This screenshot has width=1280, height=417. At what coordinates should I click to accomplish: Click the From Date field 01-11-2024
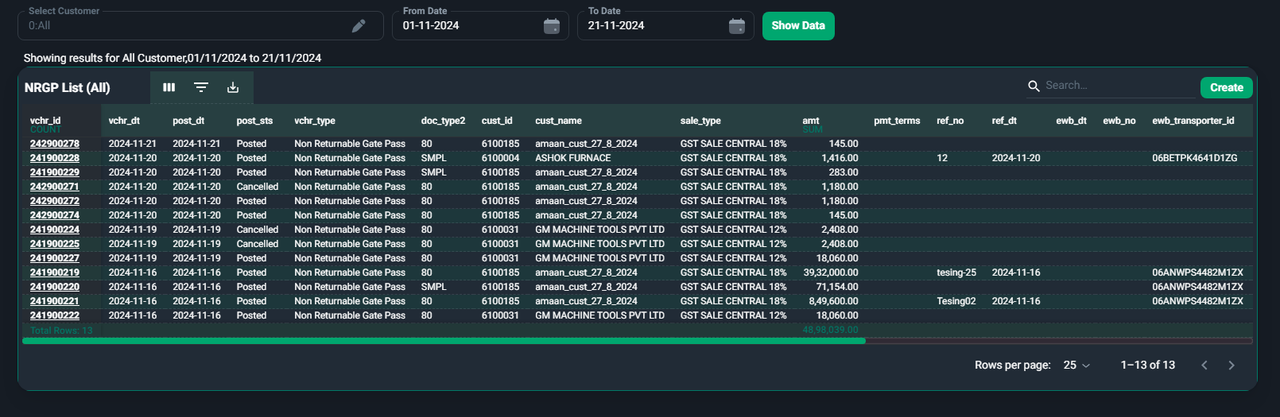tap(479, 26)
